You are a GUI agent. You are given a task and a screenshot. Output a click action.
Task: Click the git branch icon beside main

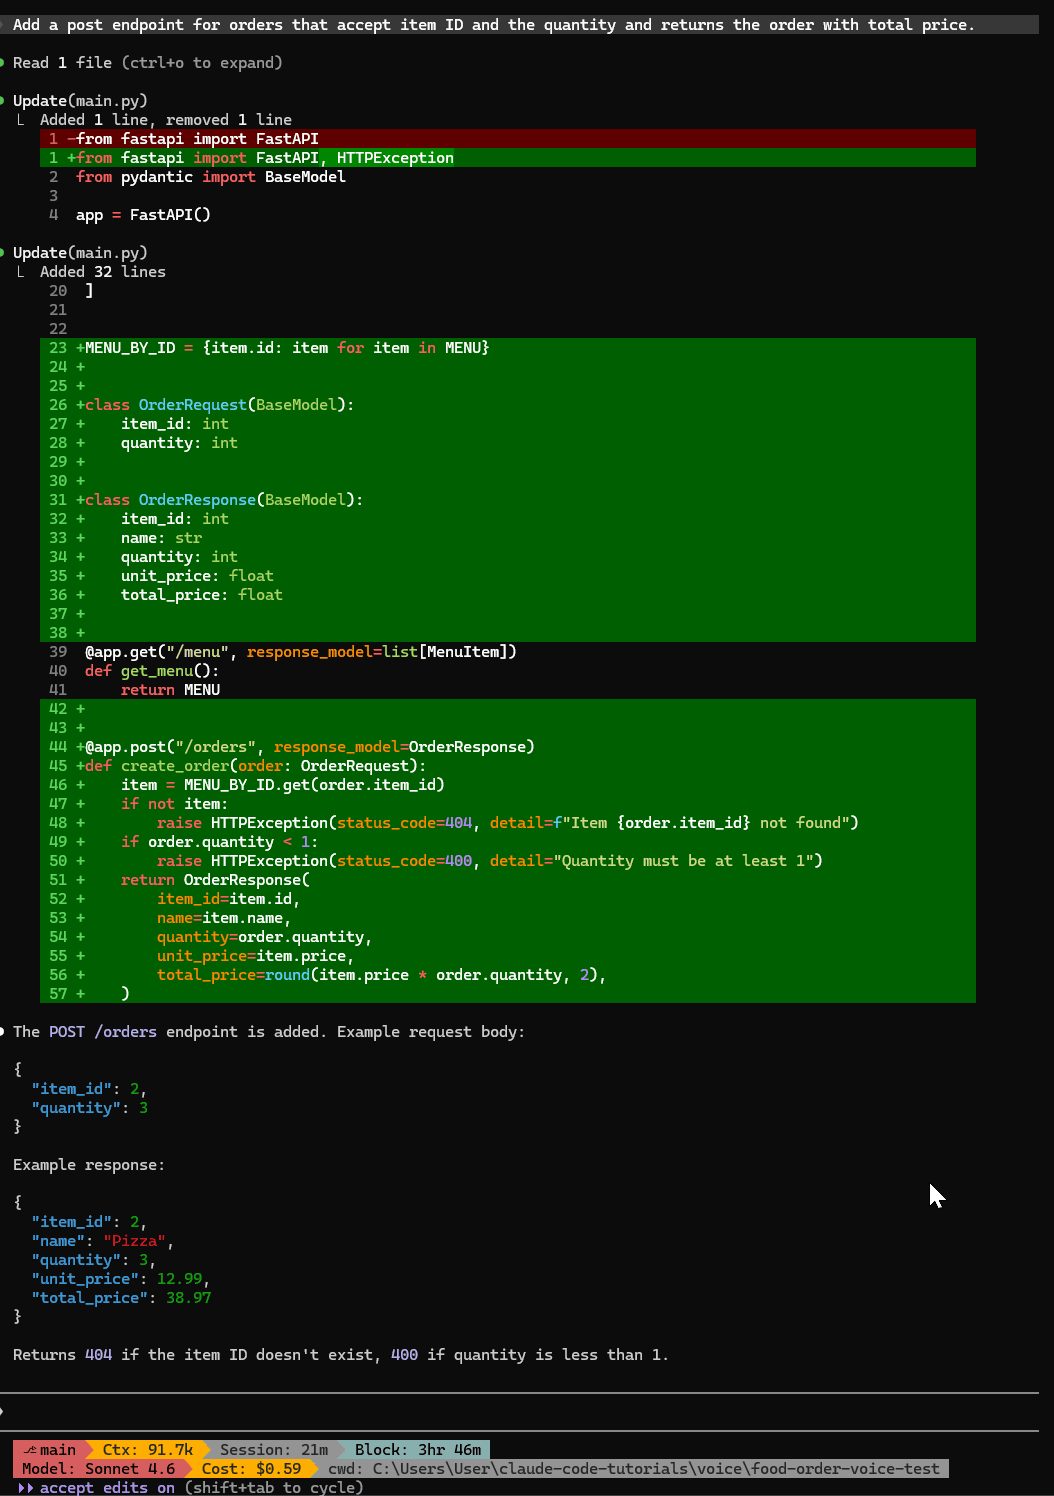[x=30, y=1450]
